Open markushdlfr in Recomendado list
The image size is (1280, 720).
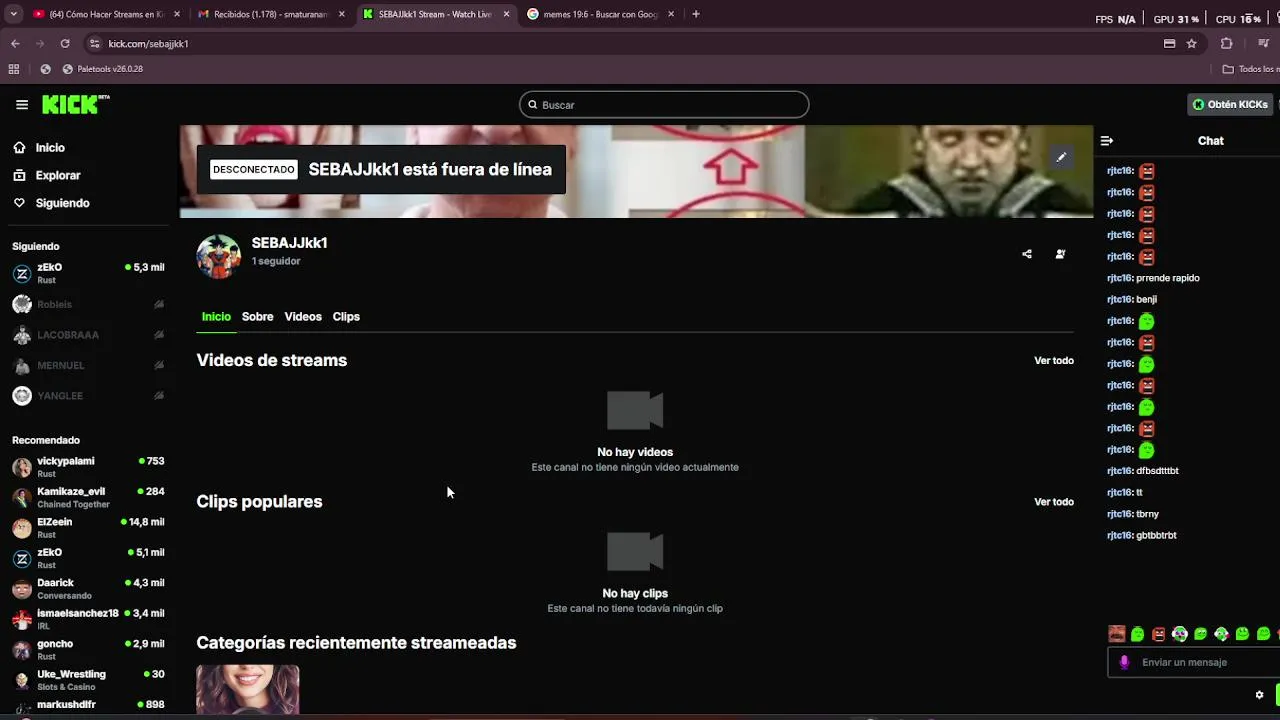tap(88, 706)
